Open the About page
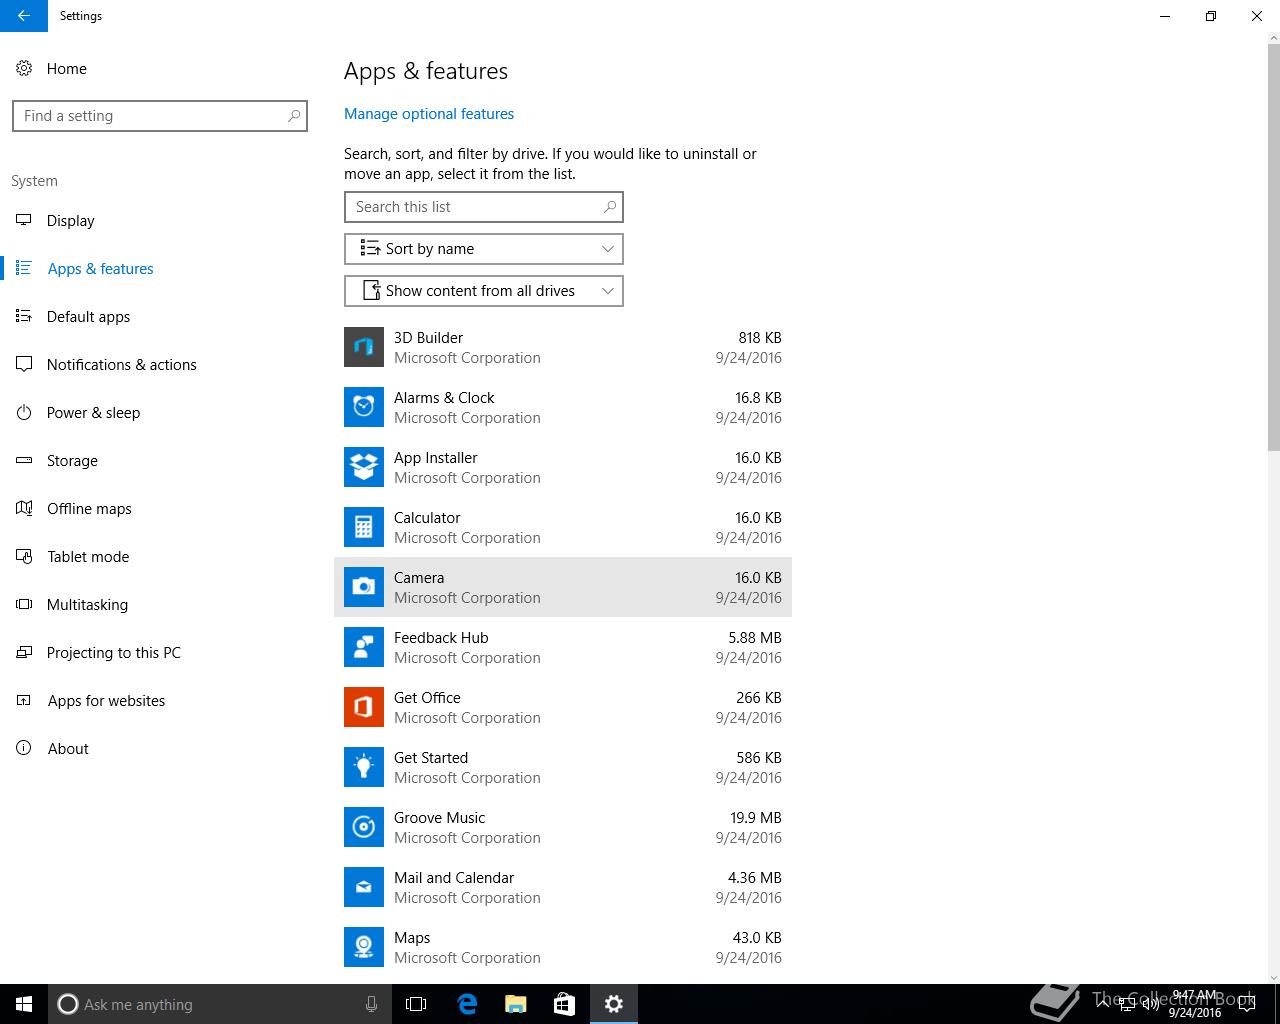The height and width of the screenshot is (1024, 1280). pyautogui.click(x=68, y=748)
